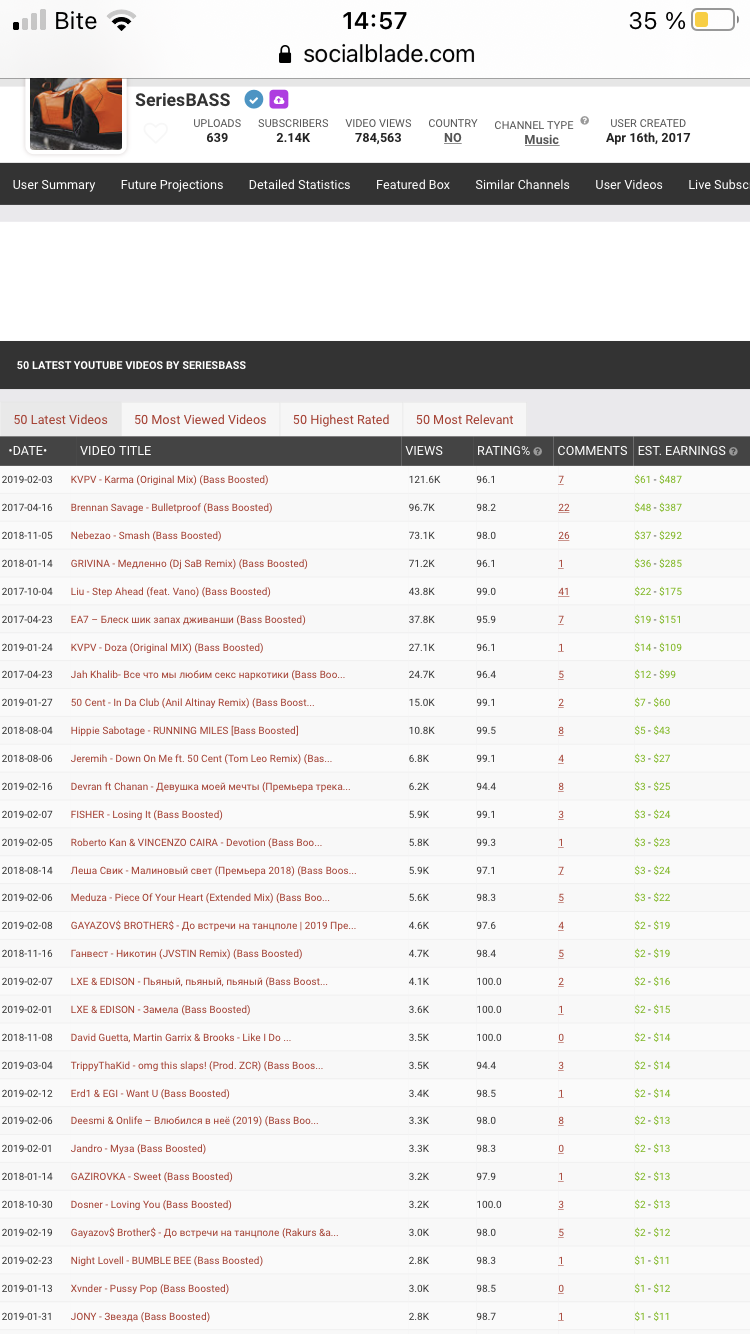Image resolution: width=750 pixels, height=1334 pixels.
Task: Sort table by VIEWS column header
Action: 424,451
